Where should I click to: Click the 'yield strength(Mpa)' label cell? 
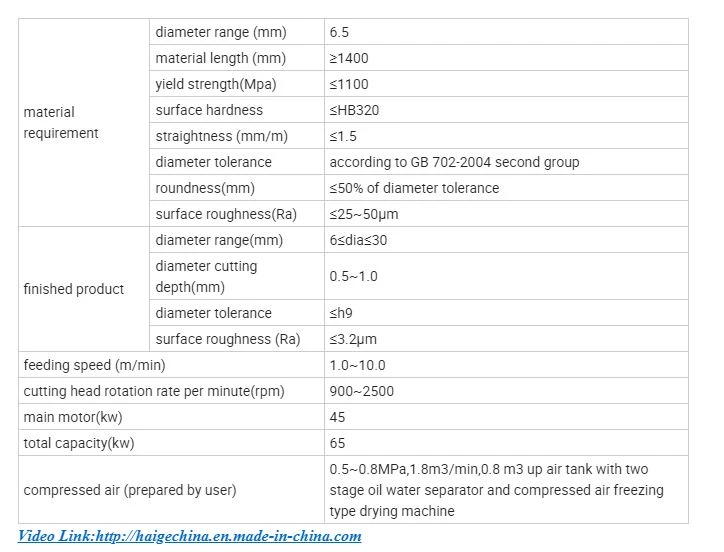(237, 84)
